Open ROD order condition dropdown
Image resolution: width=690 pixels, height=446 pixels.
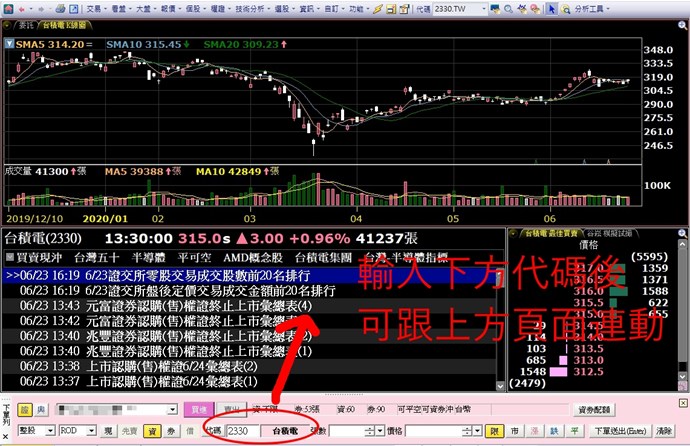point(92,431)
